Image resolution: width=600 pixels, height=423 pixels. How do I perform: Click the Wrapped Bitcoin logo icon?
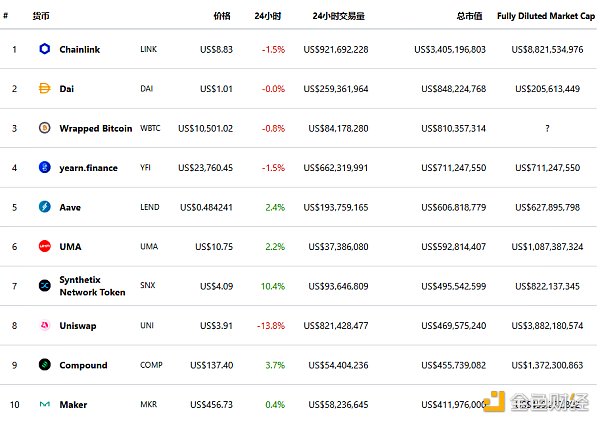(x=44, y=128)
